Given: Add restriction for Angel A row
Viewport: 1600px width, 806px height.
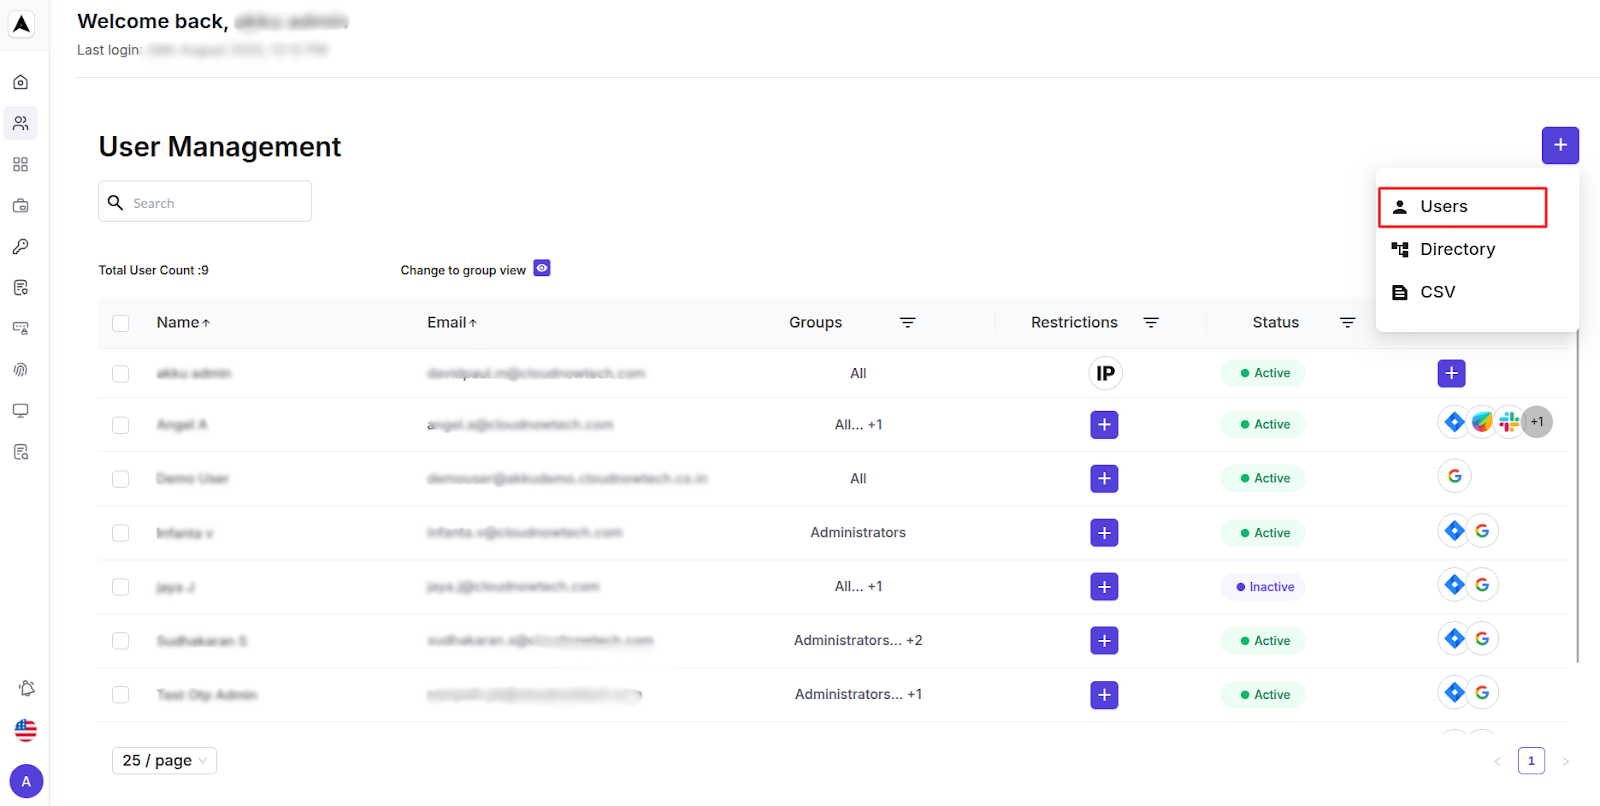Looking at the screenshot, I should click(x=1104, y=424).
